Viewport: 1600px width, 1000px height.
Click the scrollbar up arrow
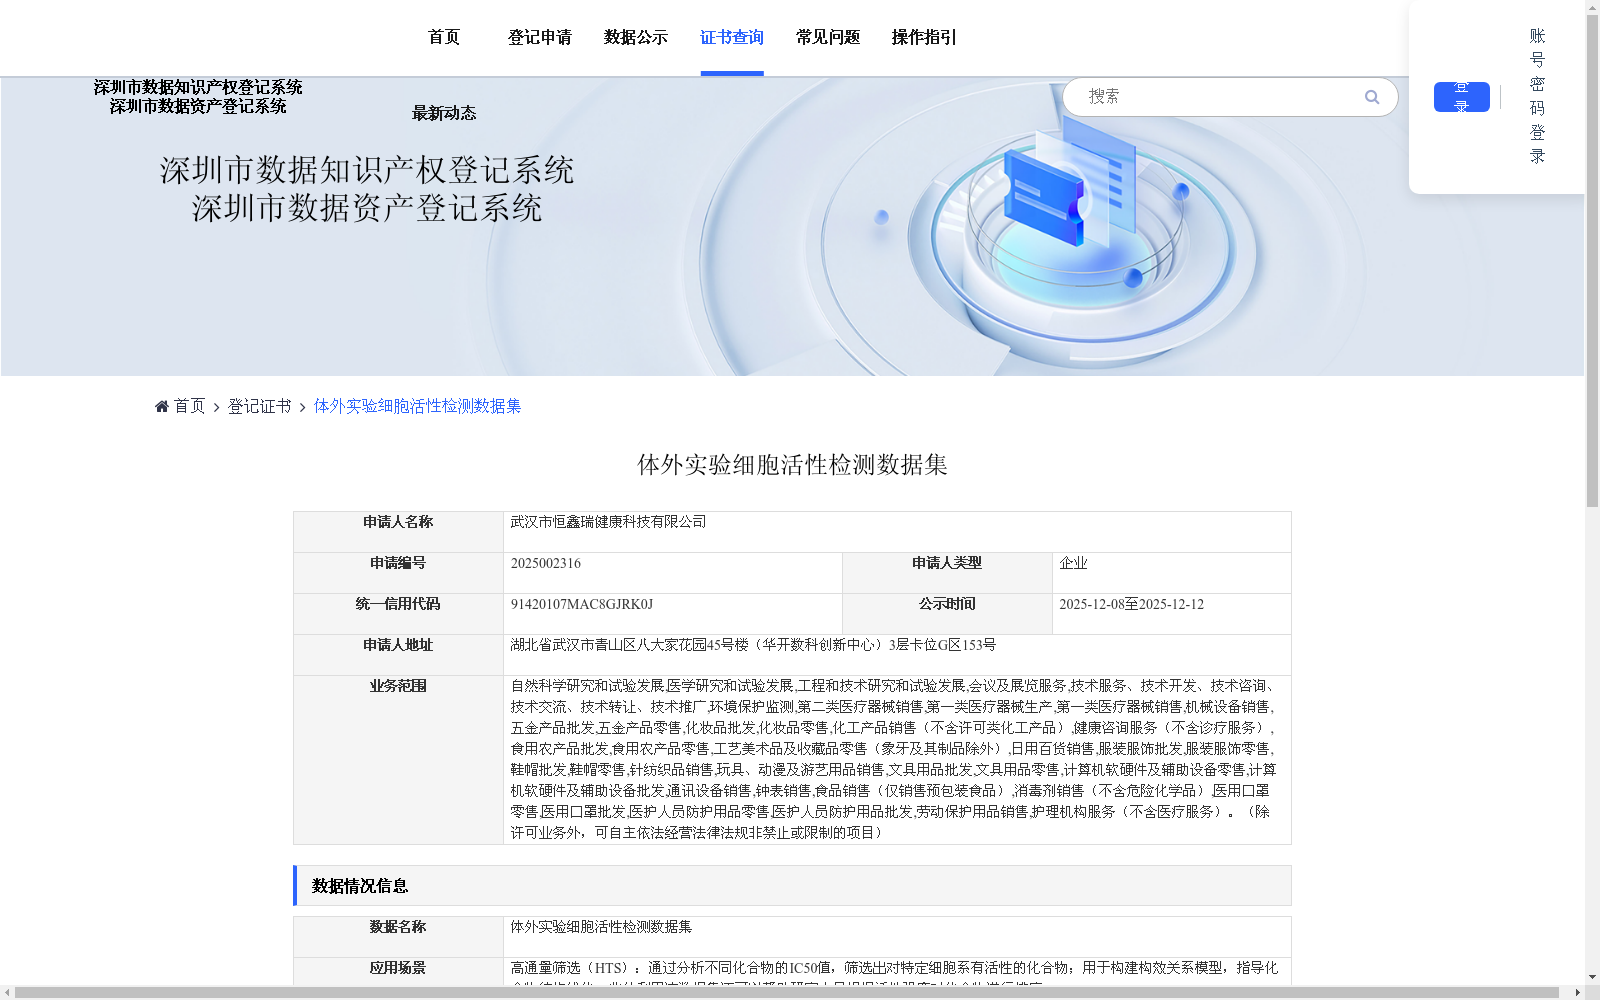coord(1592,6)
